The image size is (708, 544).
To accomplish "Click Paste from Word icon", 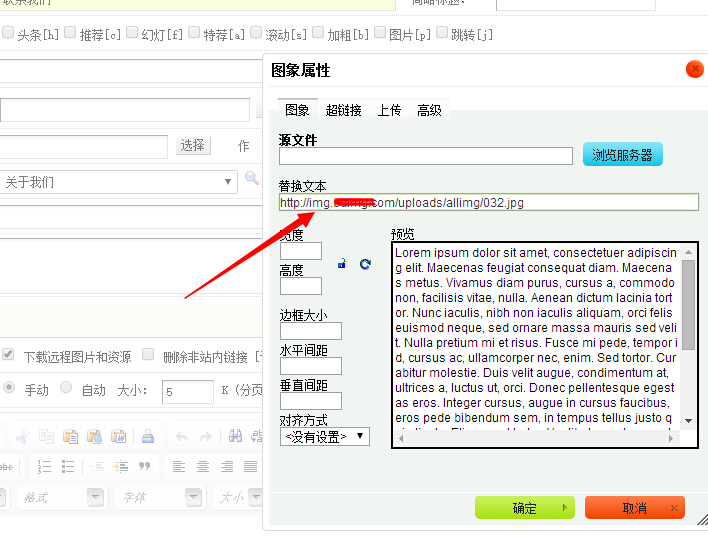I will [118, 437].
